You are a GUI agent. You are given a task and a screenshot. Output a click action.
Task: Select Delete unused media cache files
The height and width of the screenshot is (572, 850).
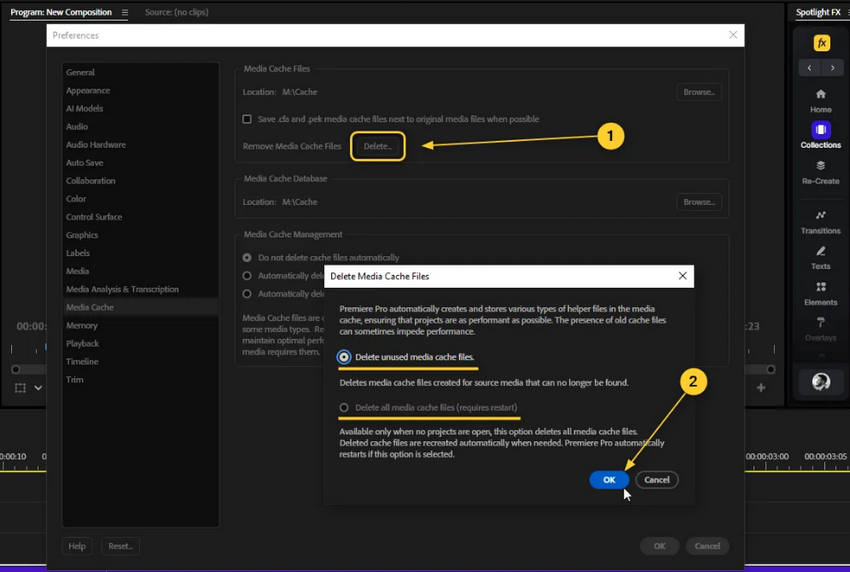click(406, 357)
